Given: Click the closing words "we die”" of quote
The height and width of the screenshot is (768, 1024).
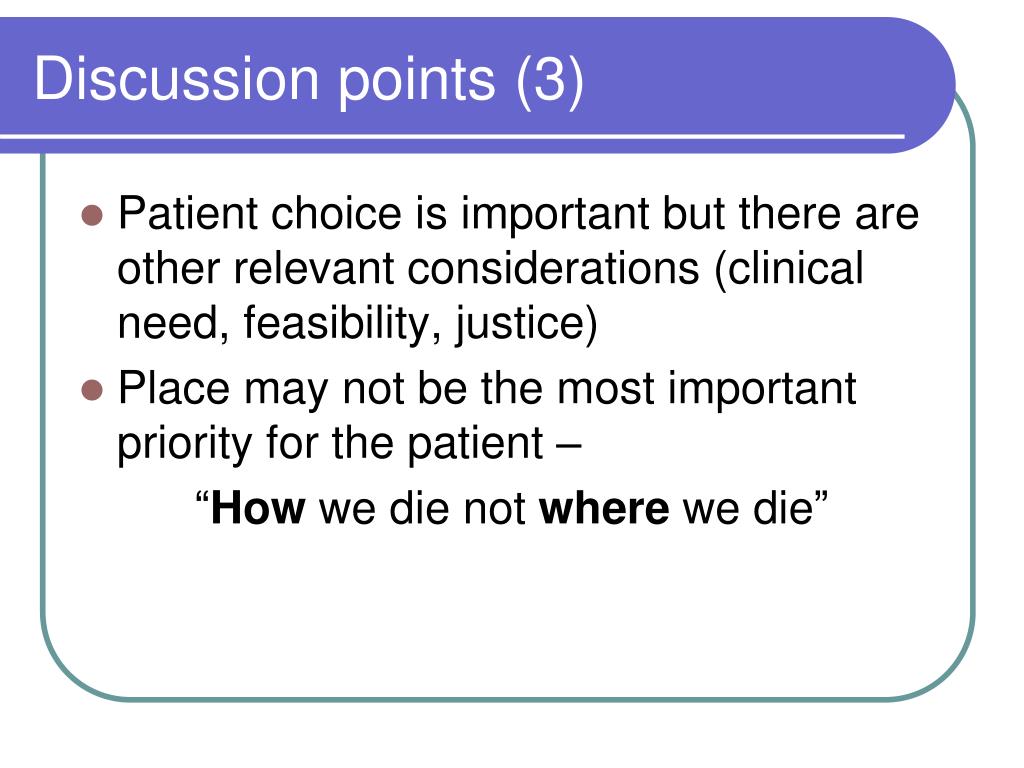Looking at the screenshot, I should (x=756, y=507).
